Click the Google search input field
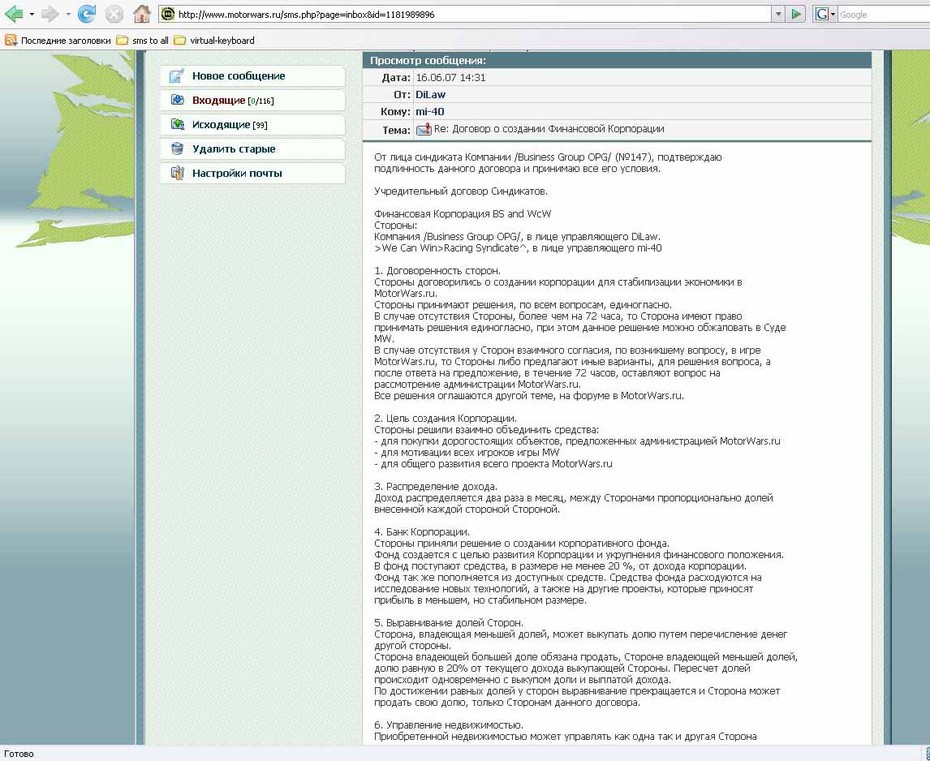The image size is (930, 761). pyautogui.click(x=883, y=14)
